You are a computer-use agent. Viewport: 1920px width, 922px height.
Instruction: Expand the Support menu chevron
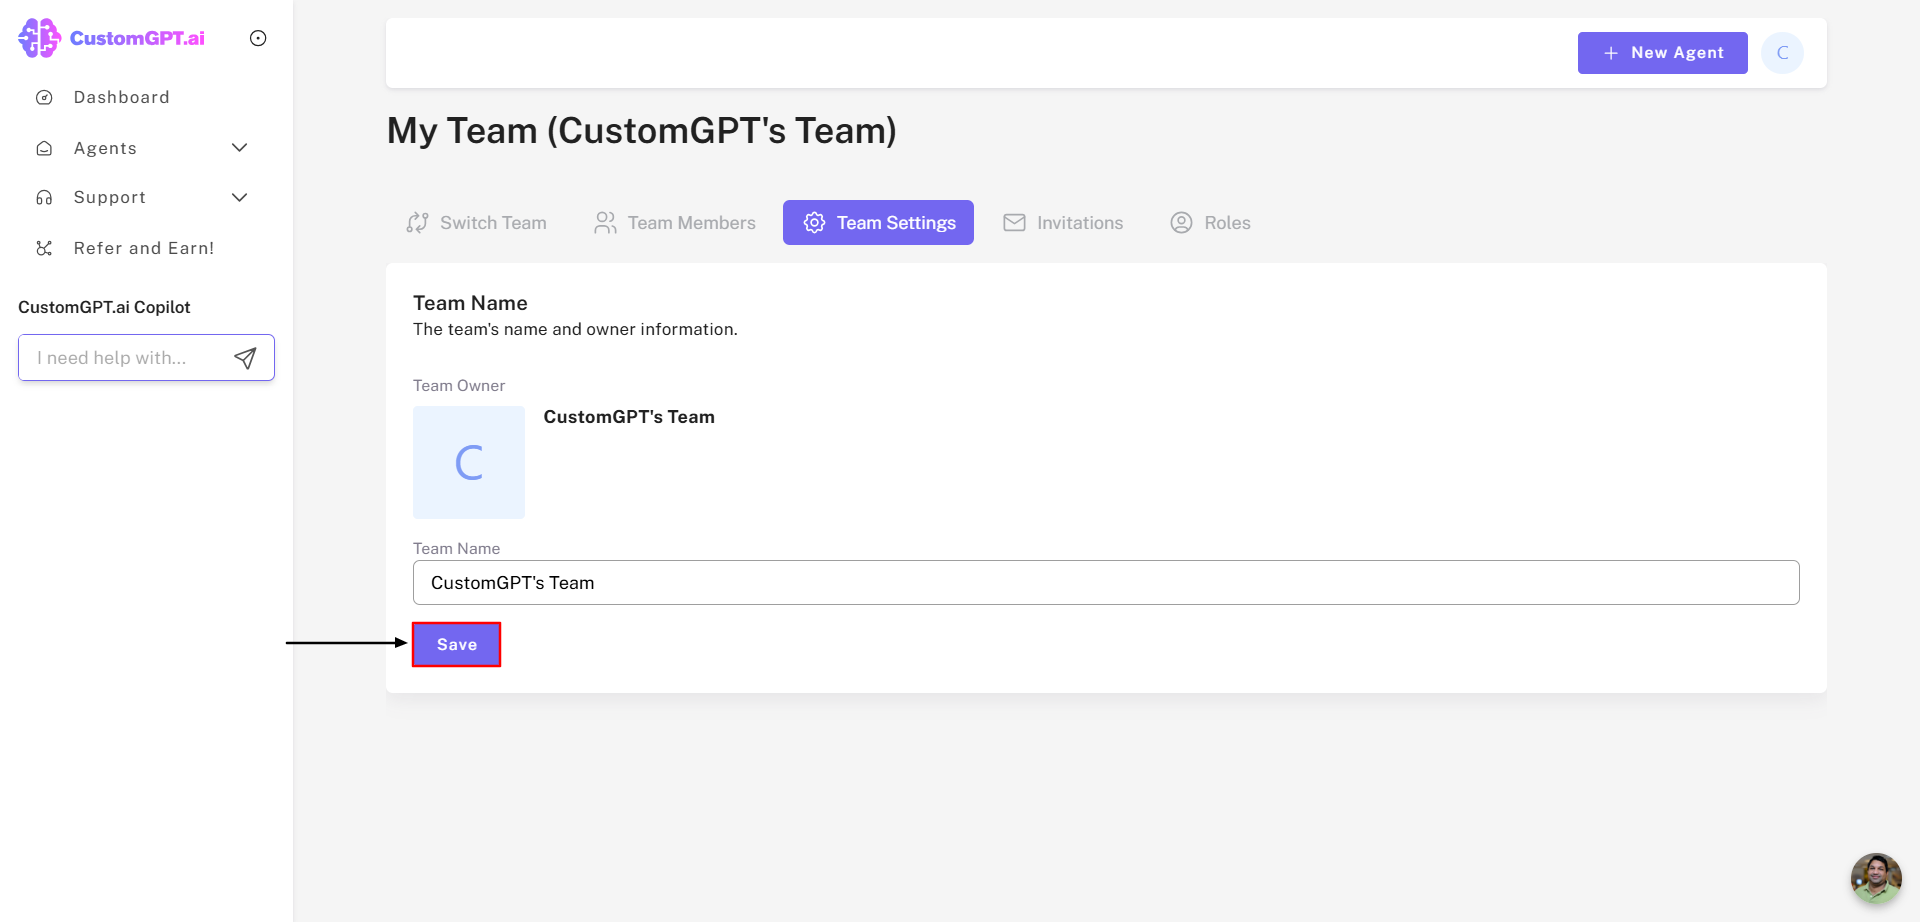coord(240,198)
